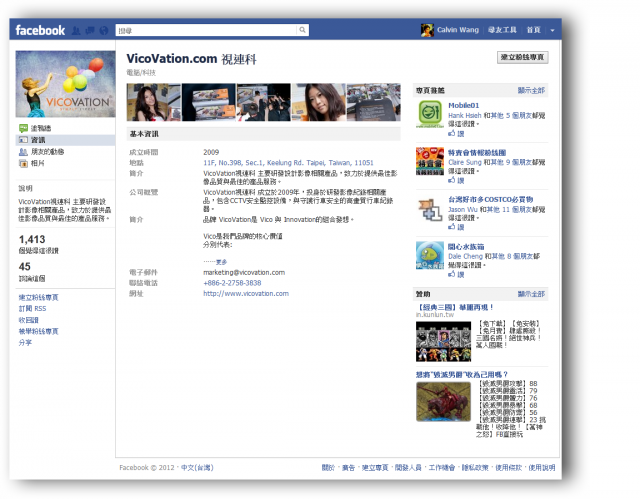Open Calvin Wang profile name link
640x499 pixels.
click(x=458, y=30)
